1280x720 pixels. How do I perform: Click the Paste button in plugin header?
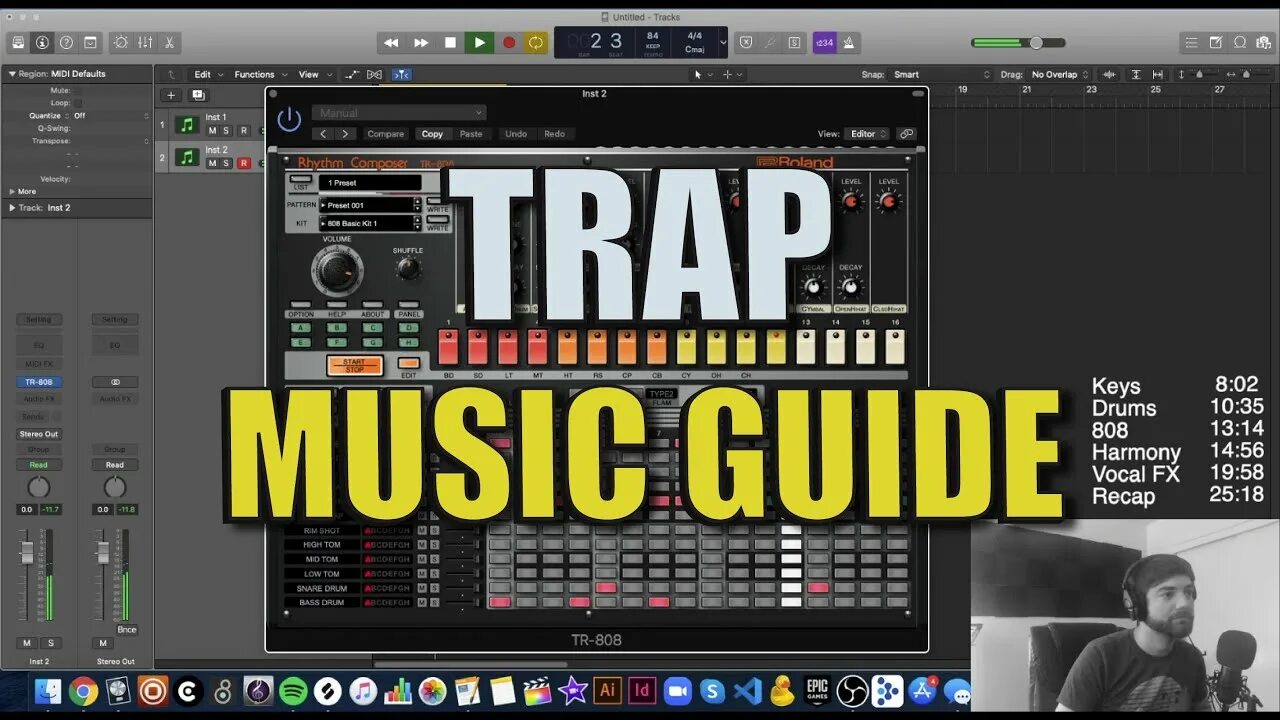471,134
